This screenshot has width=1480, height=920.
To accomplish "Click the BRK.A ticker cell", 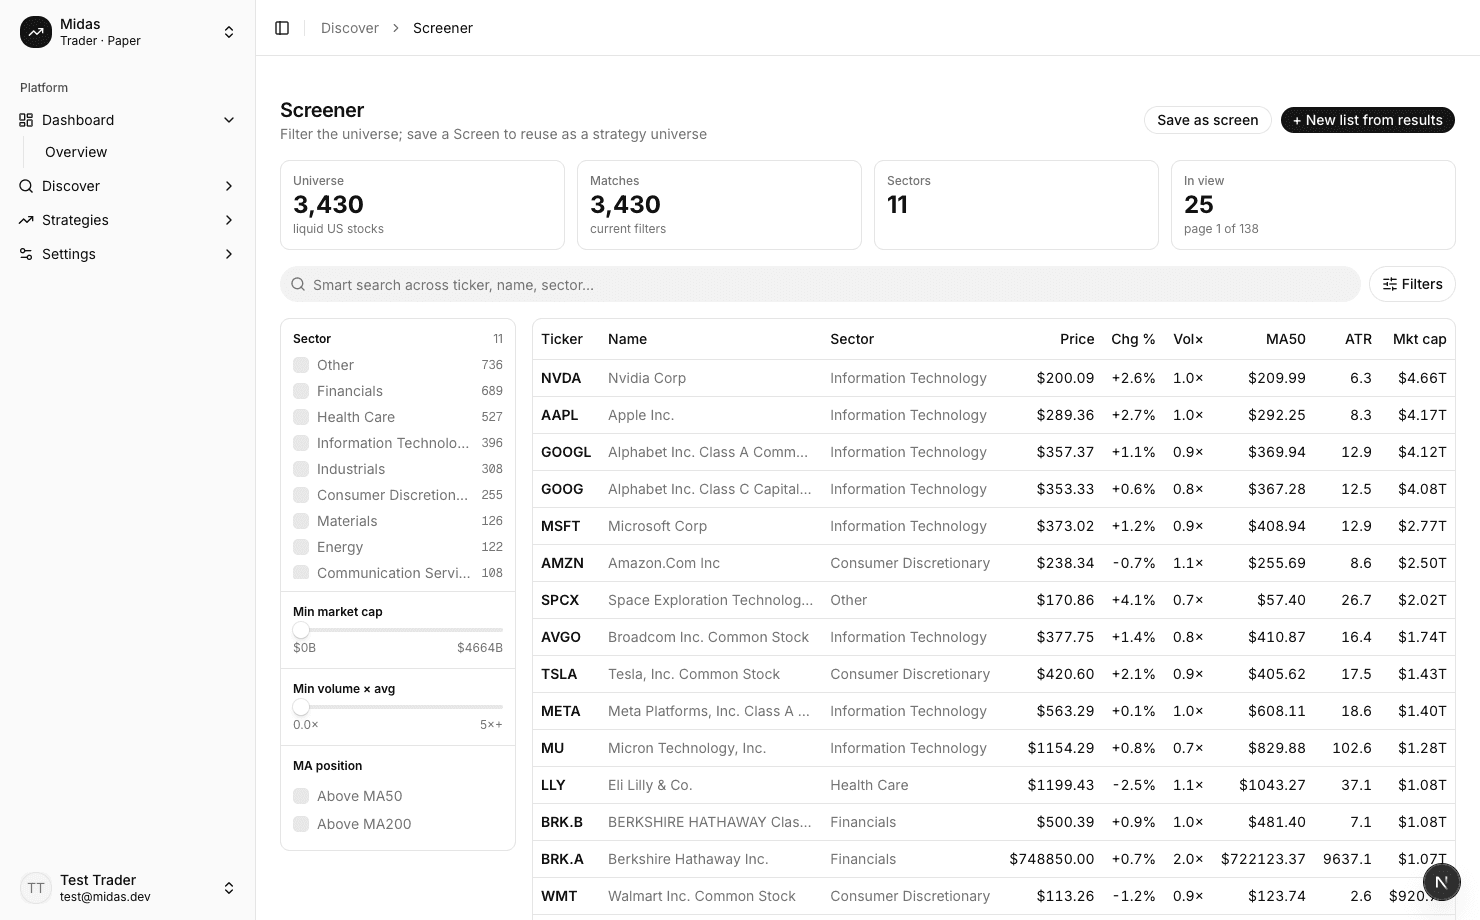I will click(x=562, y=859).
